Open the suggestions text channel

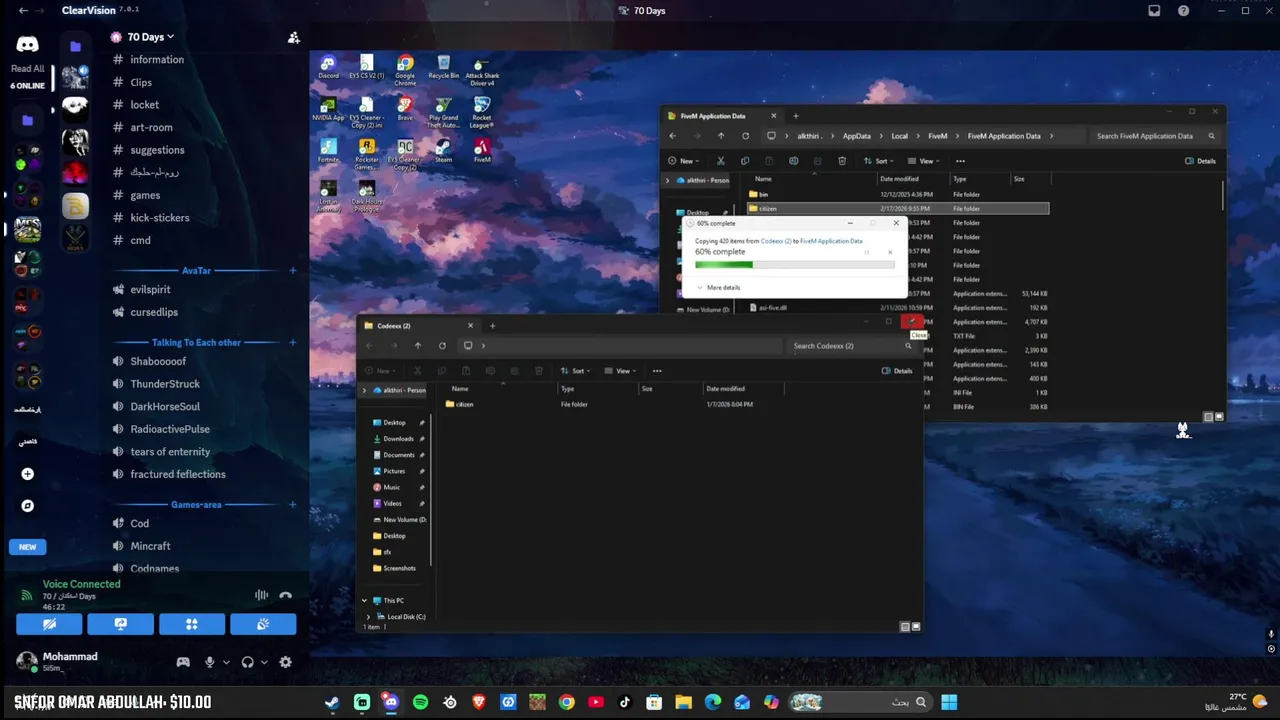coord(157,150)
